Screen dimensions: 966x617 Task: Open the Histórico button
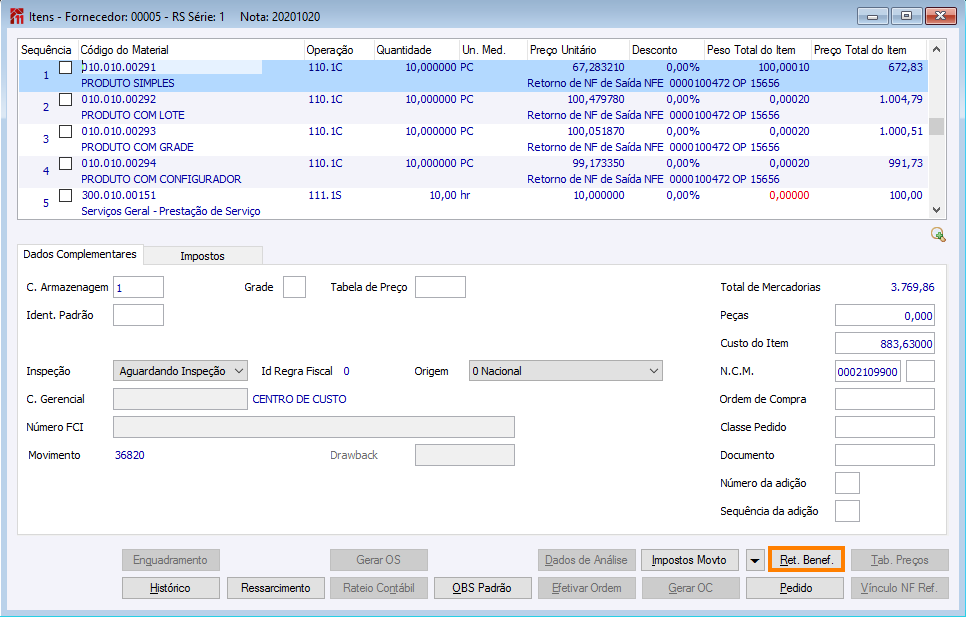(x=171, y=588)
